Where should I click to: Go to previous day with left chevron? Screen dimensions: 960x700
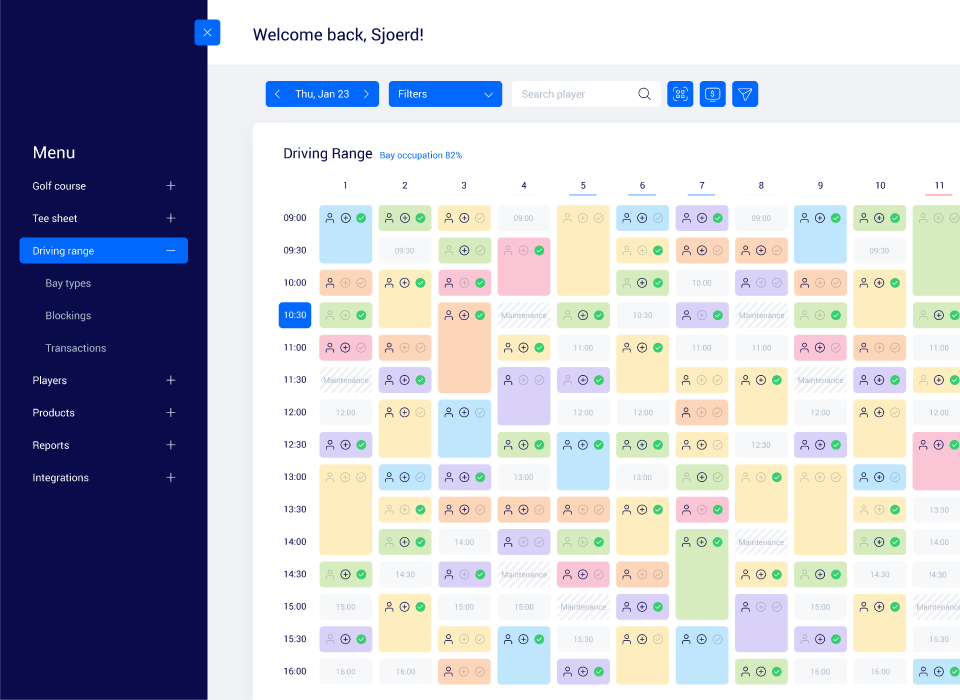coord(278,94)
